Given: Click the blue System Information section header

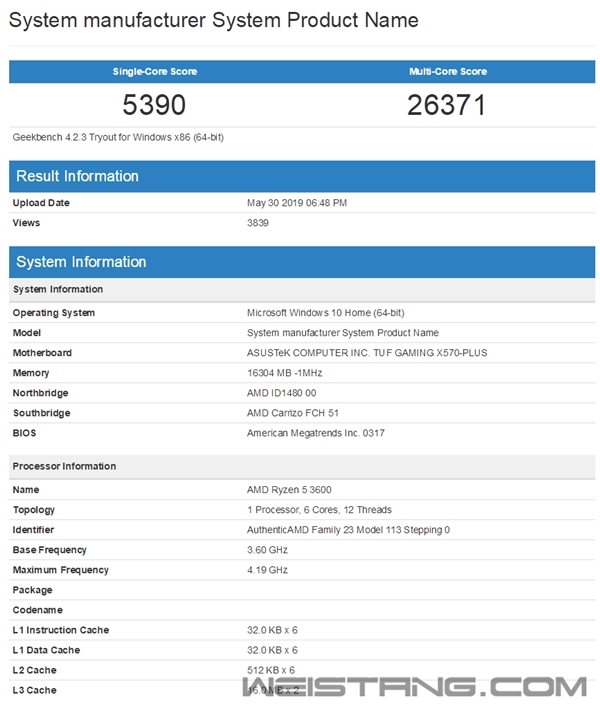Looking at the screenshot, I should tap(81, 262).
